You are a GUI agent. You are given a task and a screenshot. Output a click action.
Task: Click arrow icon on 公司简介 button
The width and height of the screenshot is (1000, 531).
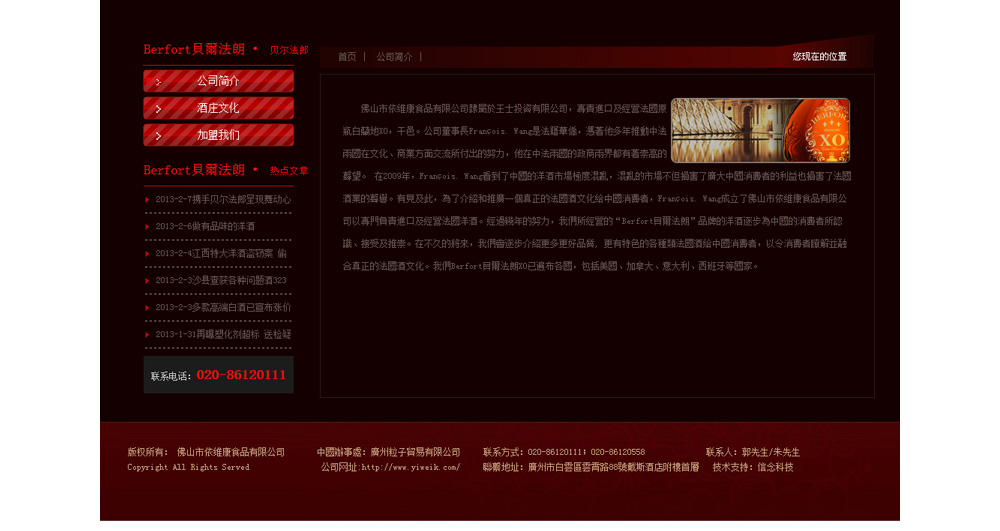158,82
